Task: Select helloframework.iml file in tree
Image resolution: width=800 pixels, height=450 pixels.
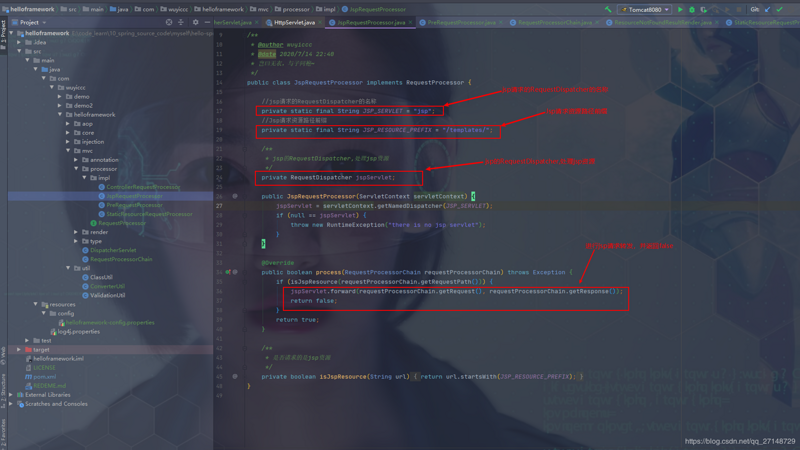Action: tap(54, 359)
